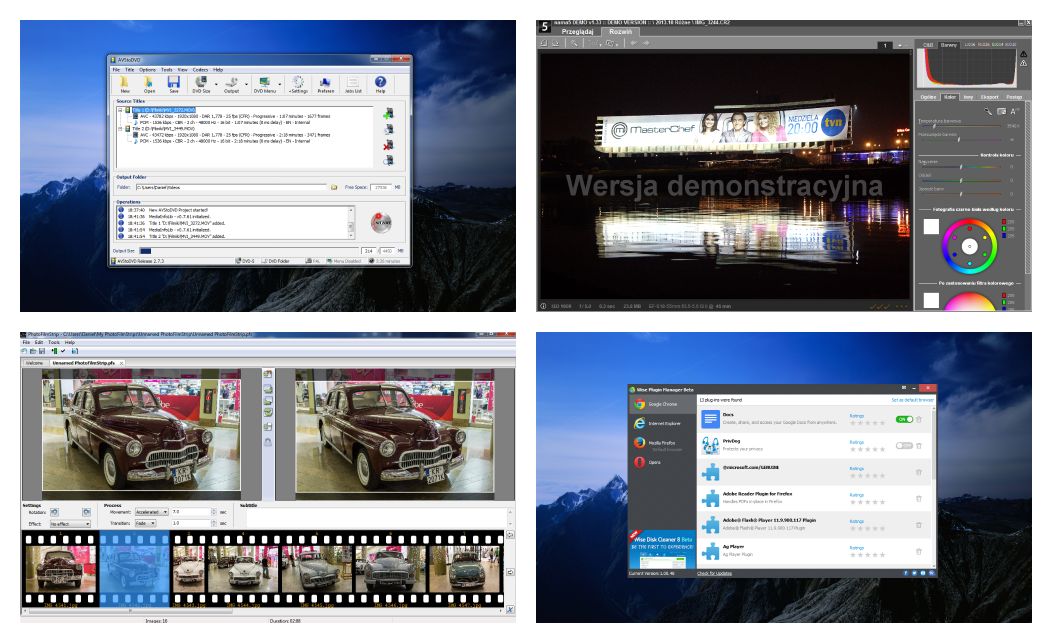This screenshot has height=643, width=1052.
Task: Click the AVStoDVD Start button
Action: [x=379, y=221]
